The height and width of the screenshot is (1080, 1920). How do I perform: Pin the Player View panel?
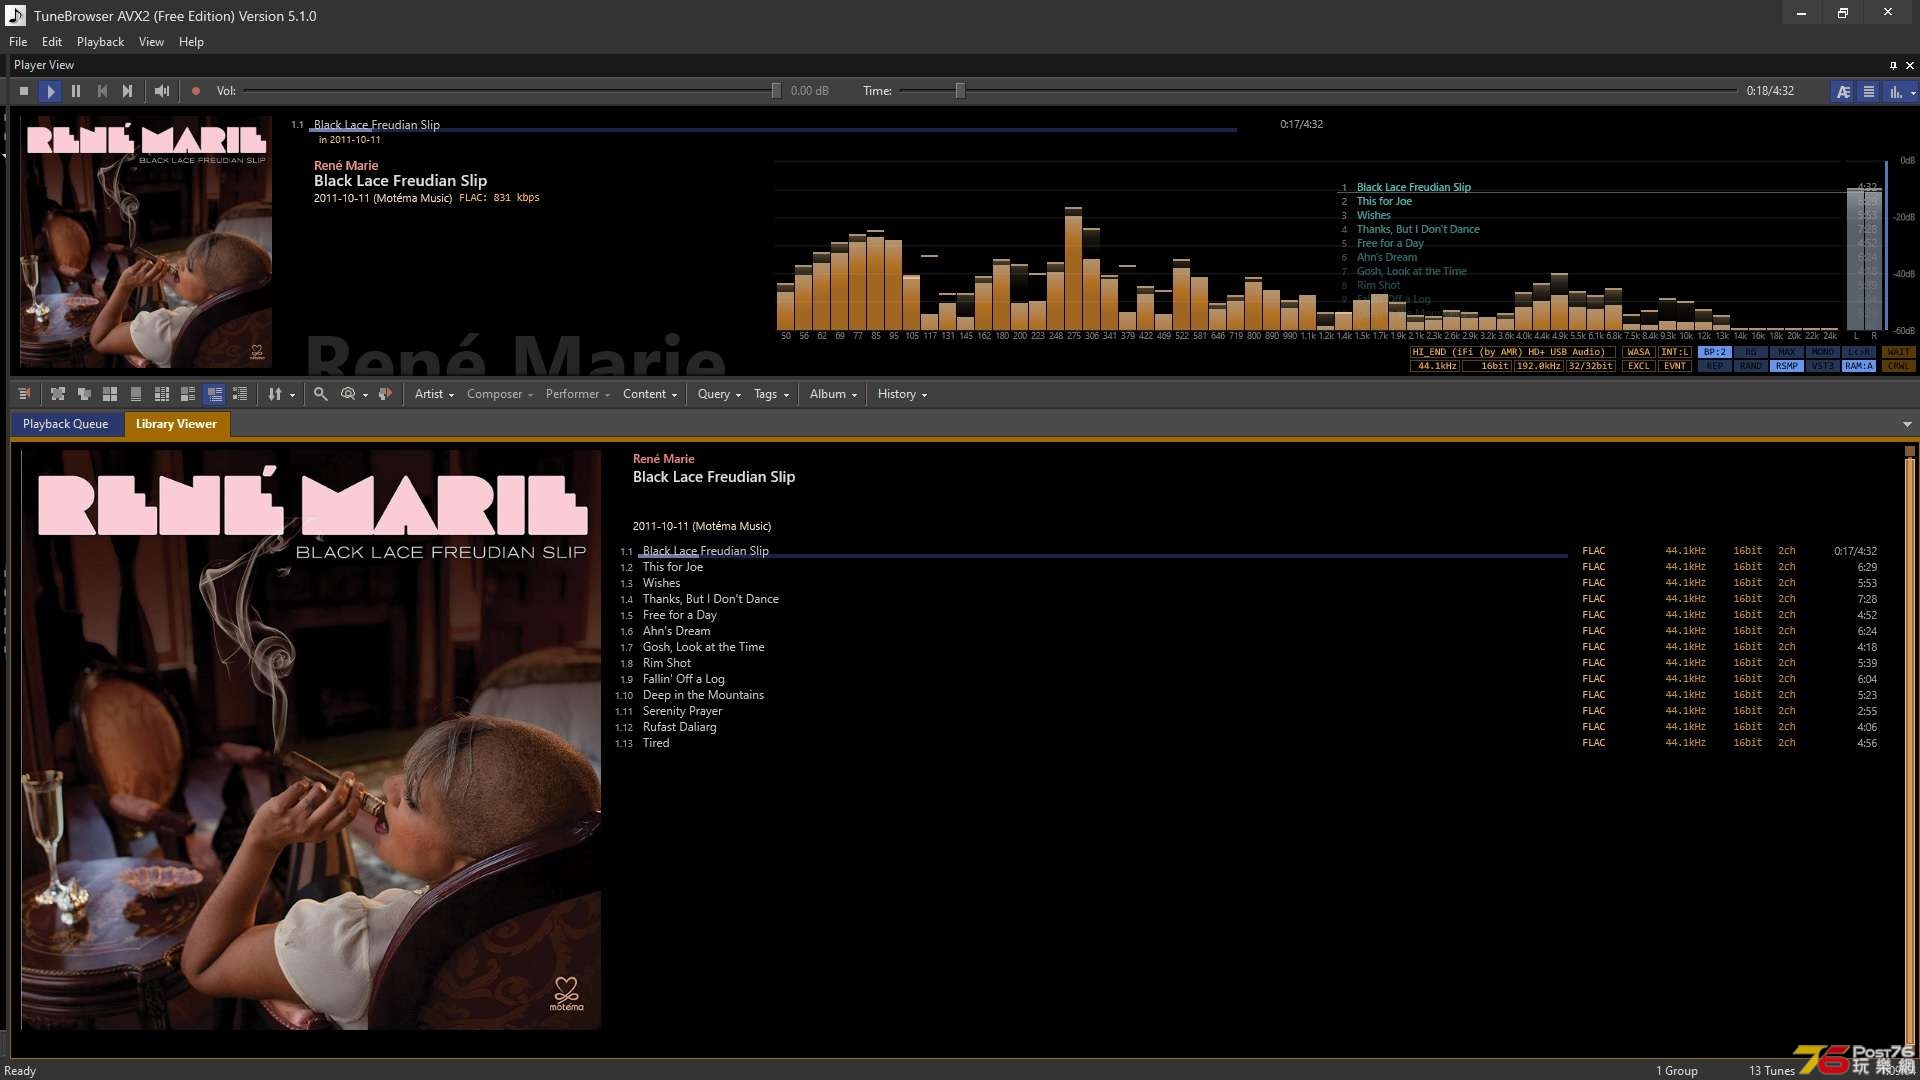point(1893,65)
